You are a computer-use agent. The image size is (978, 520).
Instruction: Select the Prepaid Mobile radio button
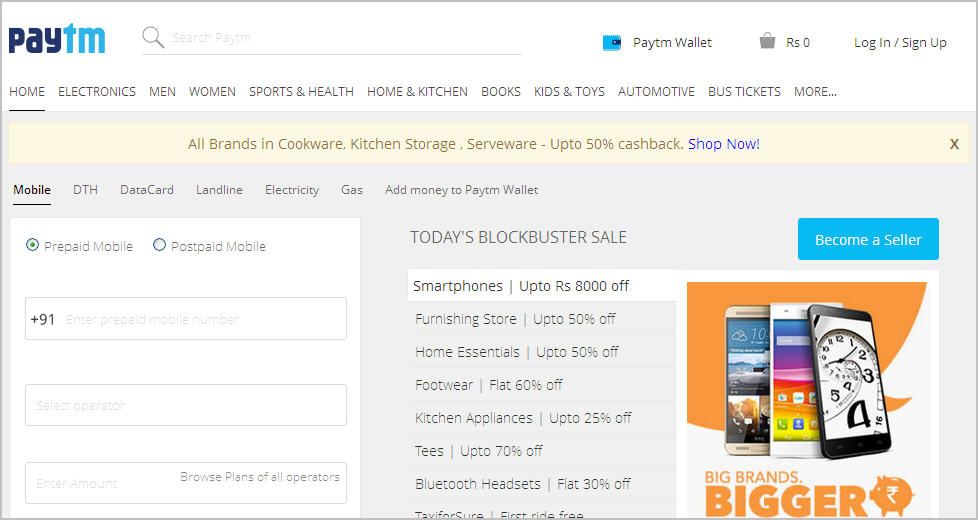click(32, 245)
